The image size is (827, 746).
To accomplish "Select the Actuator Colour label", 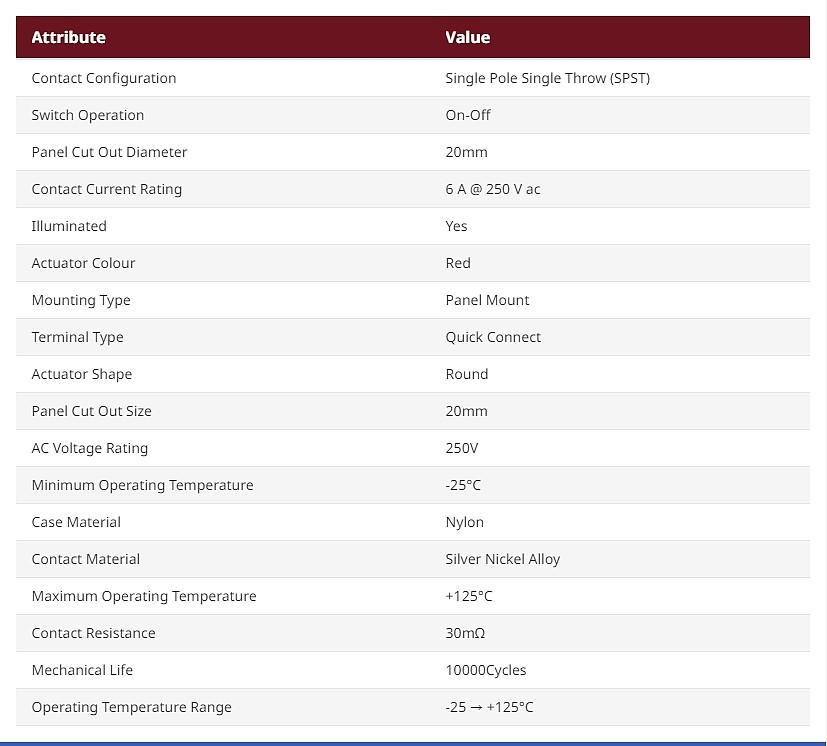I will (x=83, y=263).
